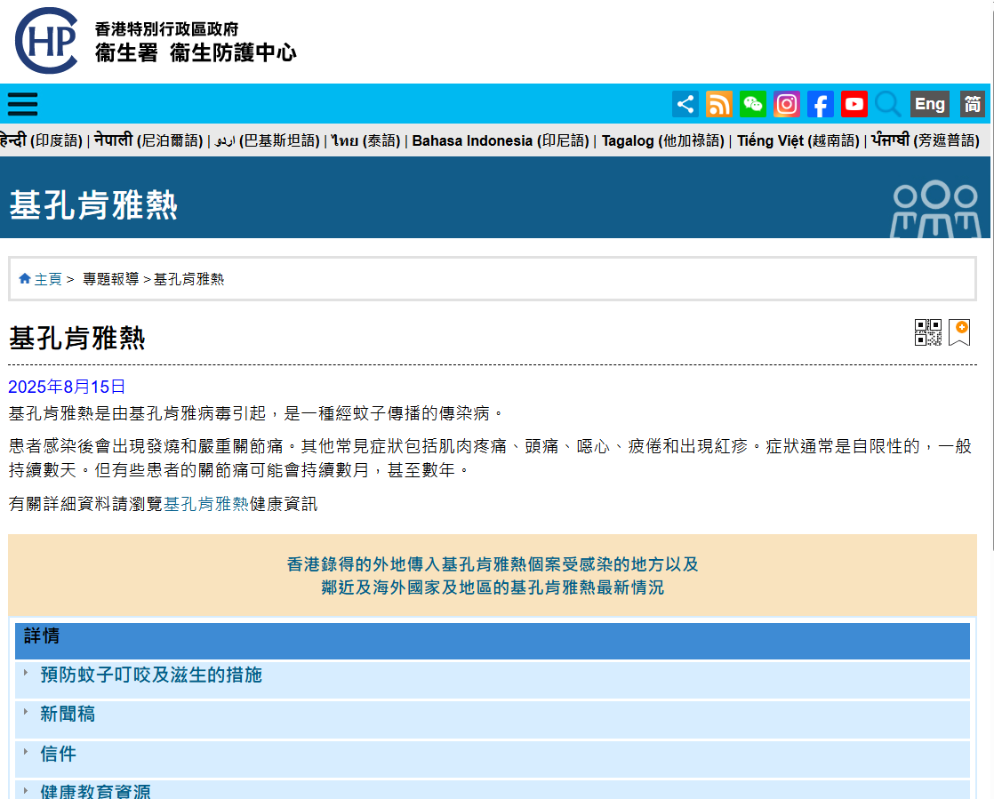Open the YouTube channel icon
Image resolution: width=994 pixels, height=799 pixels.
coord(854,104)
